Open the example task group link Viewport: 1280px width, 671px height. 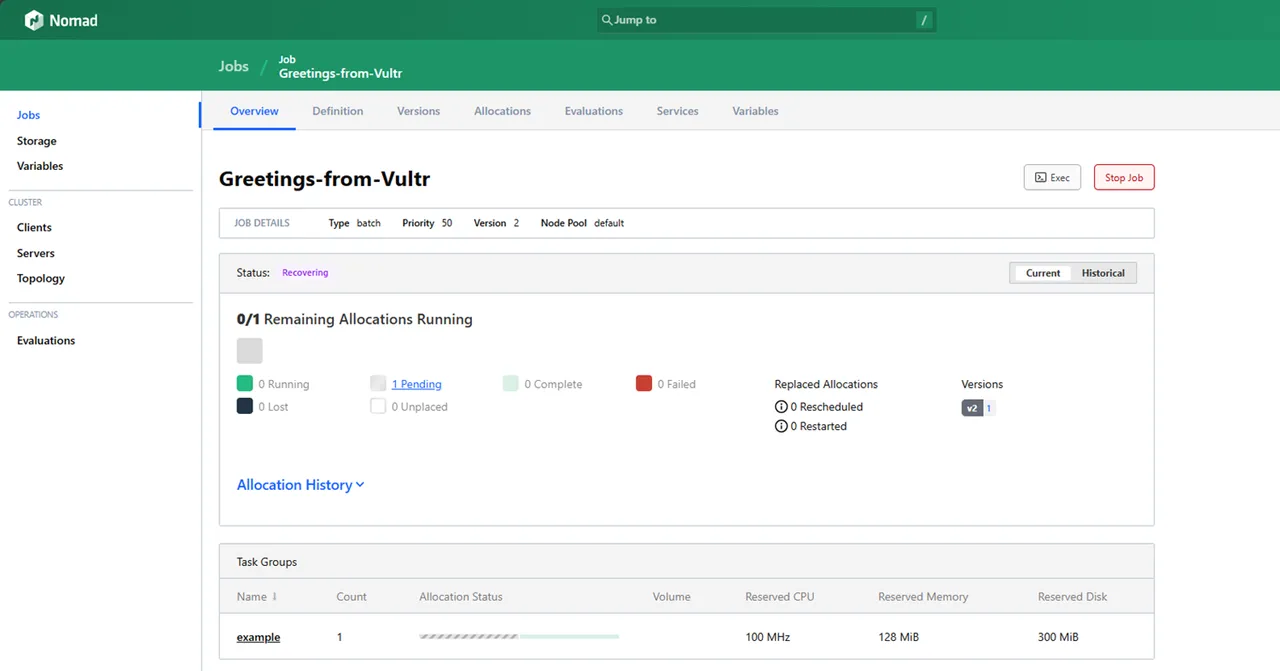[258, 637]
